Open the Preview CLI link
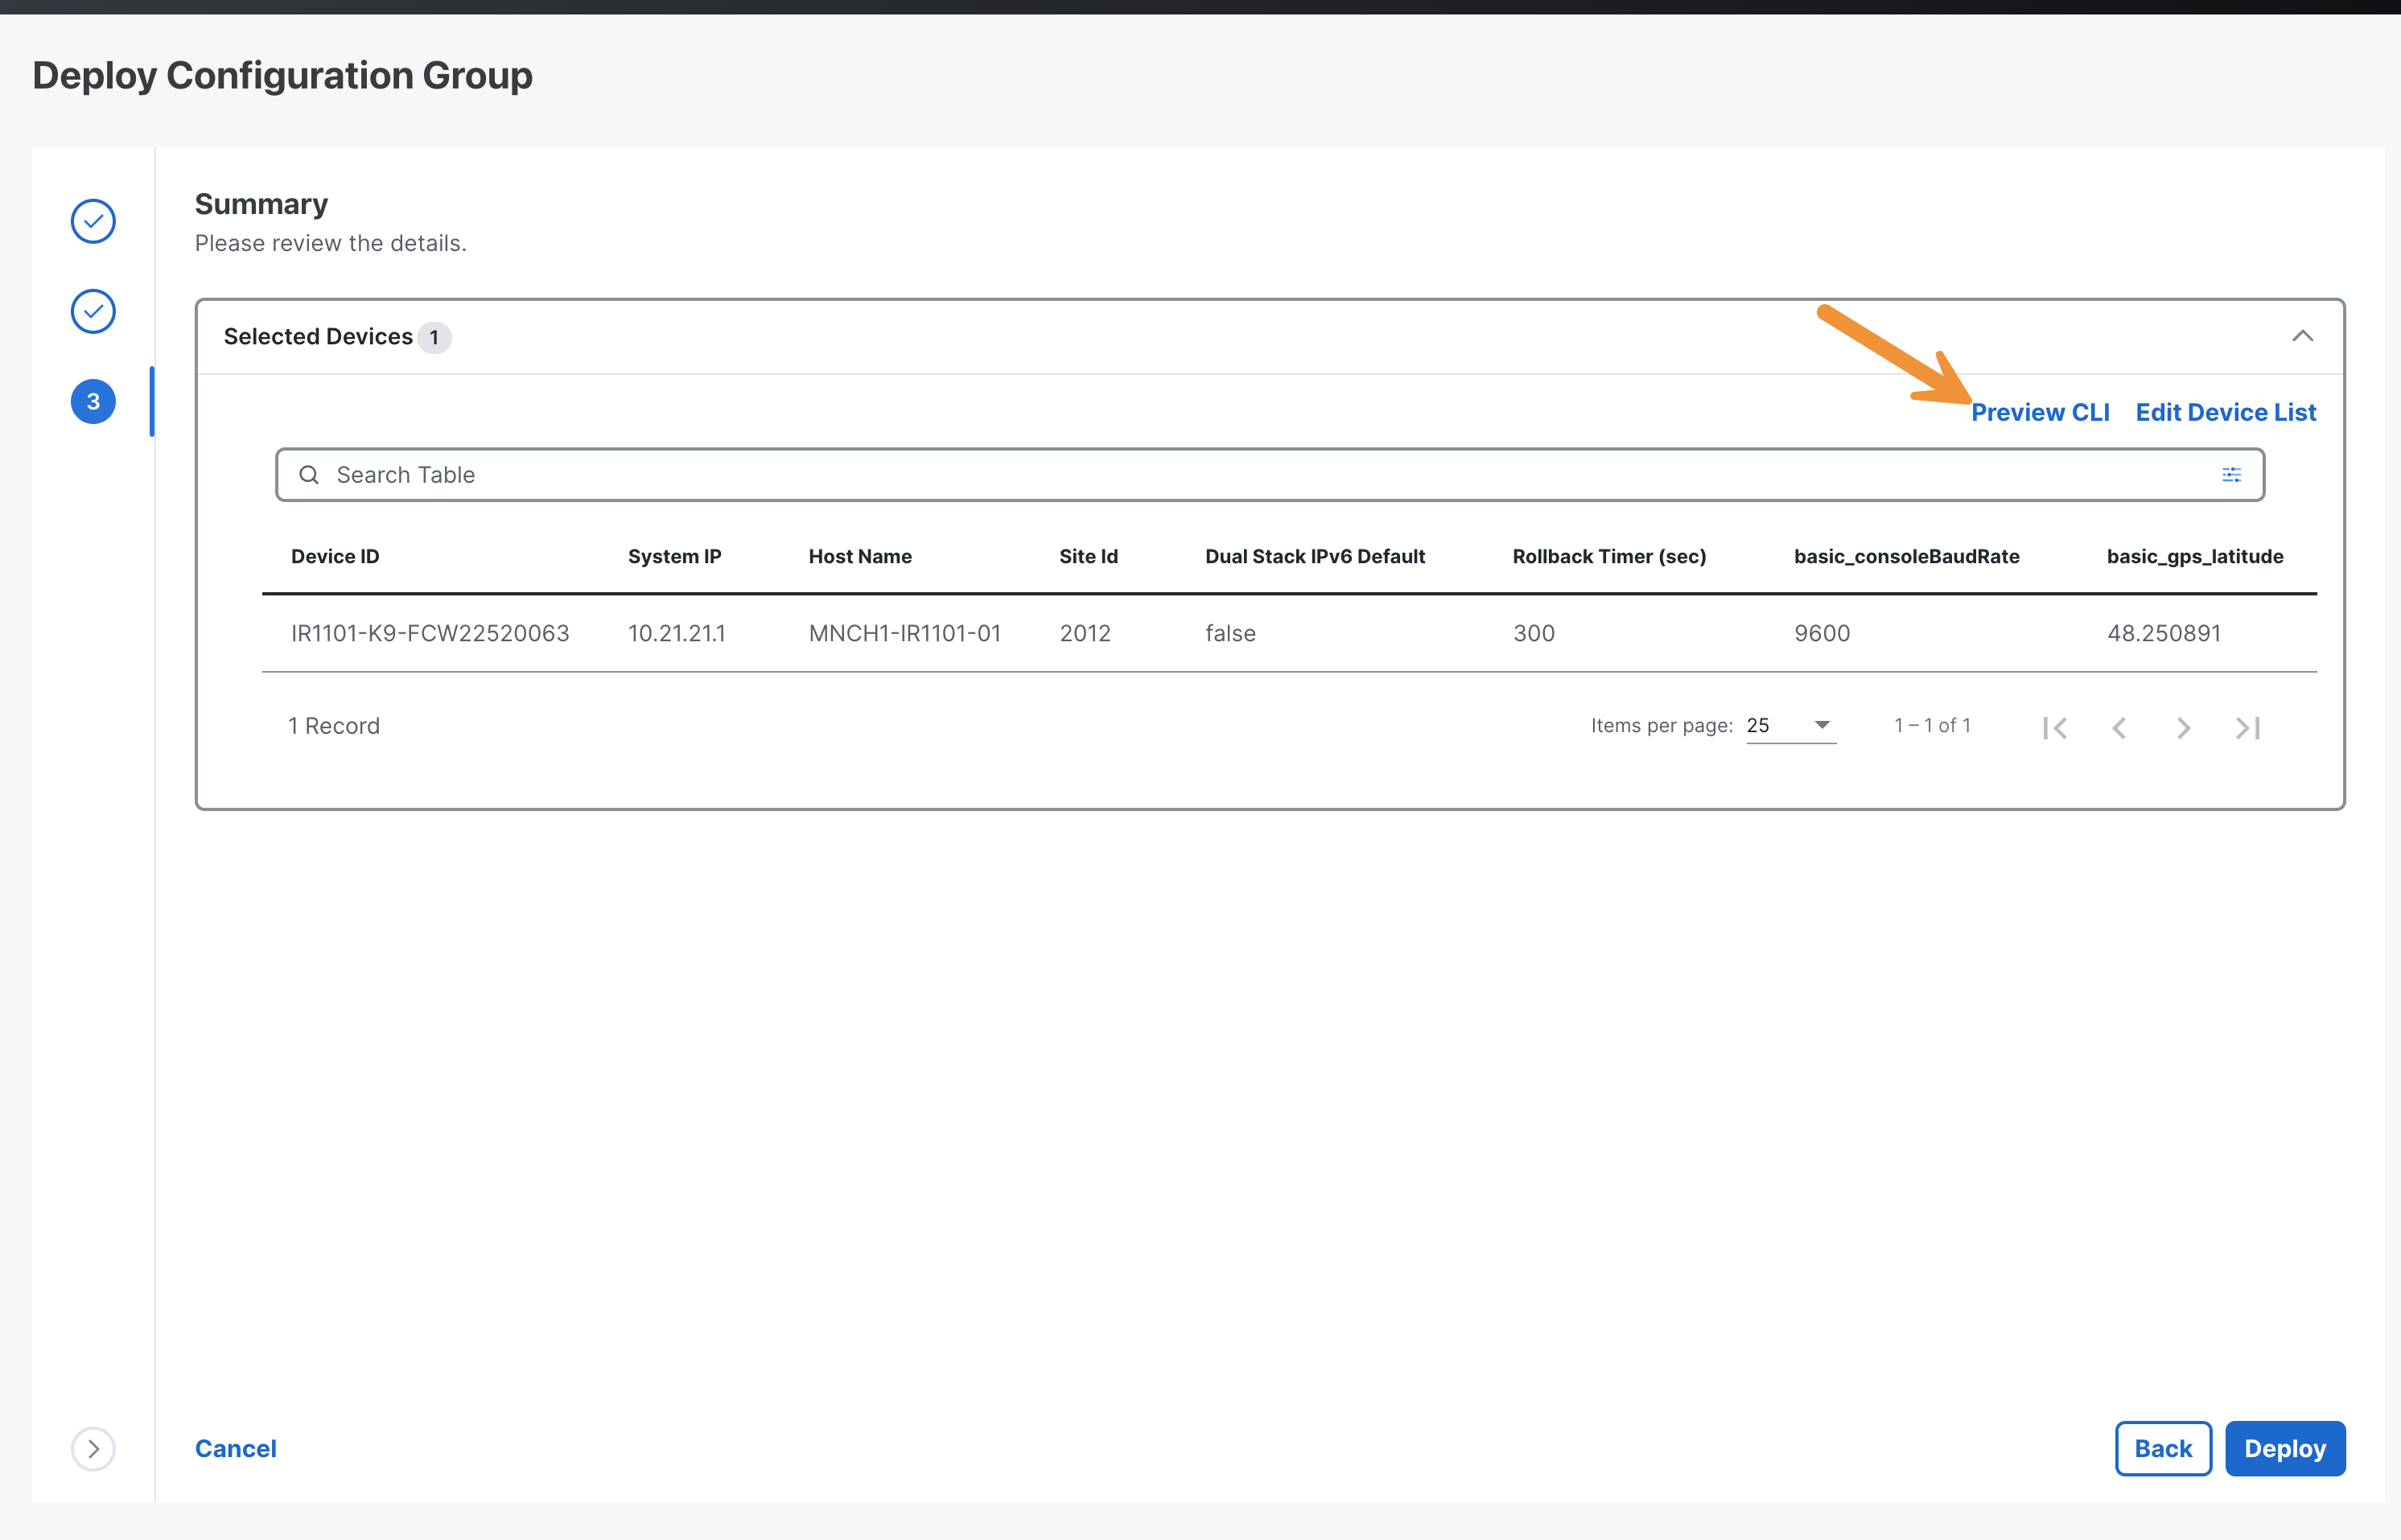The width and height of the screenshot is (2401, 1540). (x=2040, y=412)
